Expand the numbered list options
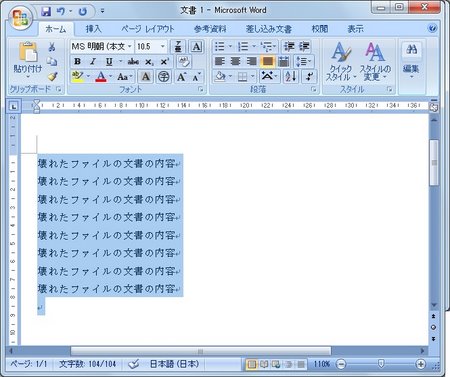Screen dimensions: 450x377 254,46
